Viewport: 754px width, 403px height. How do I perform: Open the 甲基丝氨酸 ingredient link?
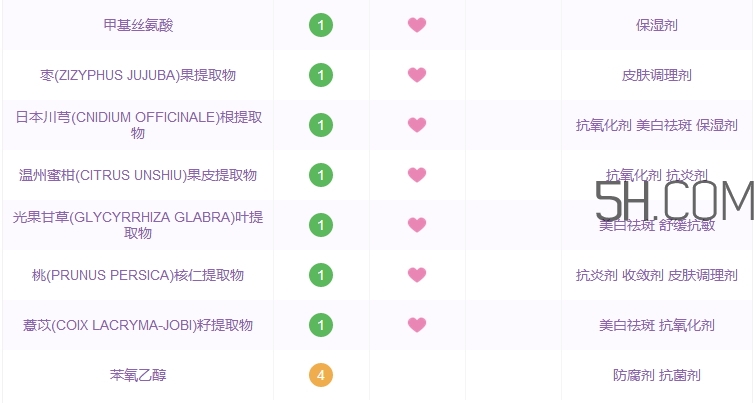pyautogui.click(x=138, y=25)
